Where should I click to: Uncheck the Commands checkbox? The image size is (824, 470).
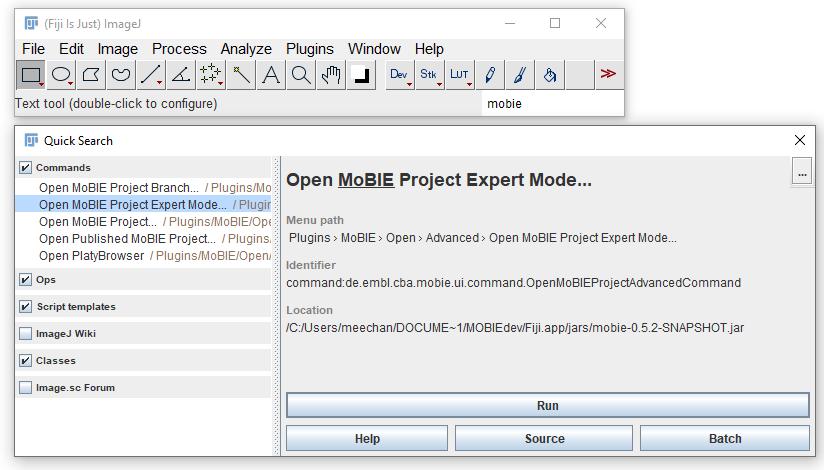[x=25, y=168]
